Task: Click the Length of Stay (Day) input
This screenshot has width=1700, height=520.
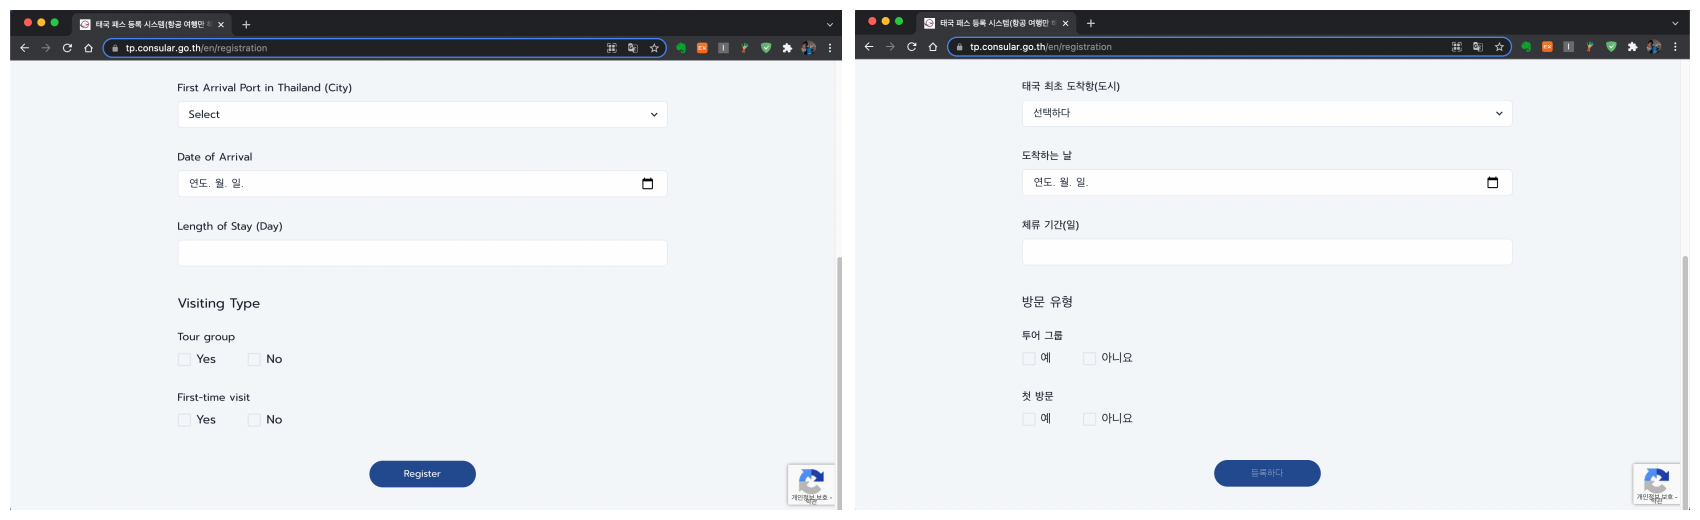Action: point(422,253)
